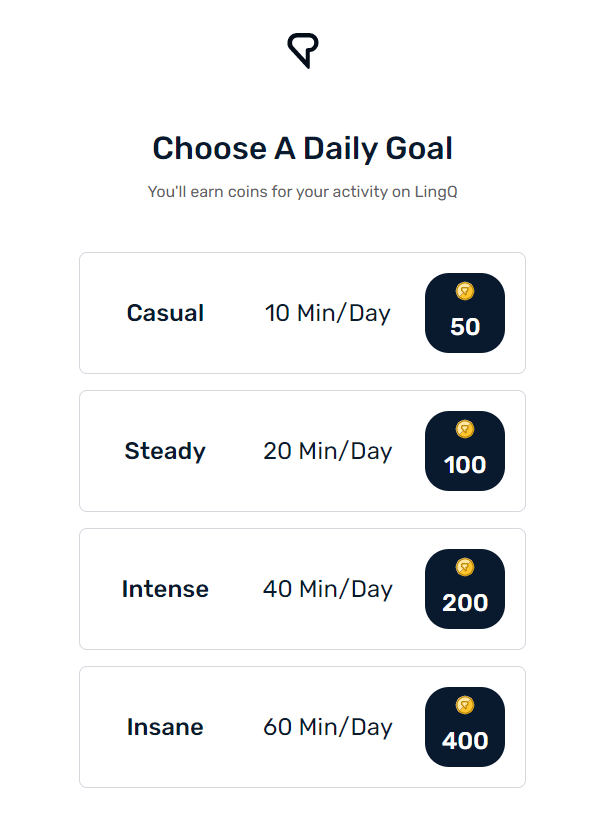589x831 pixels.
Task: Click the coins activity subtitle text
Action: [302, 192]
